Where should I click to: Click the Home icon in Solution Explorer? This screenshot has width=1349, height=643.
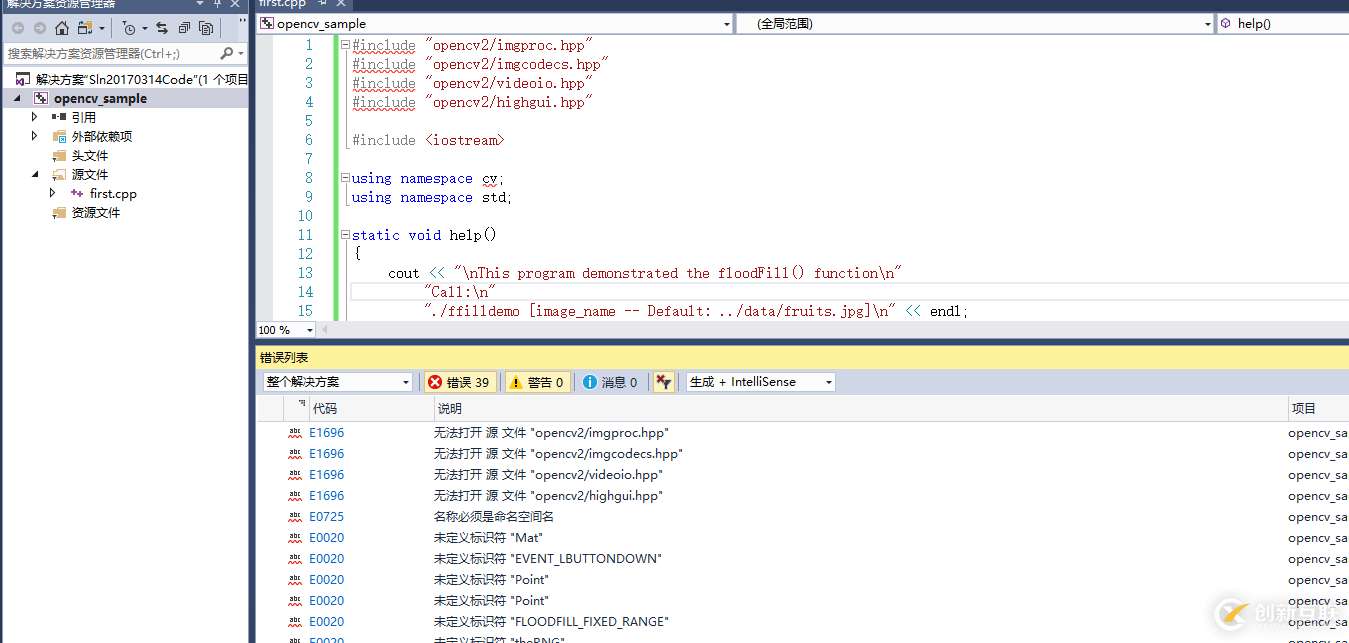[x=62, y=28]
